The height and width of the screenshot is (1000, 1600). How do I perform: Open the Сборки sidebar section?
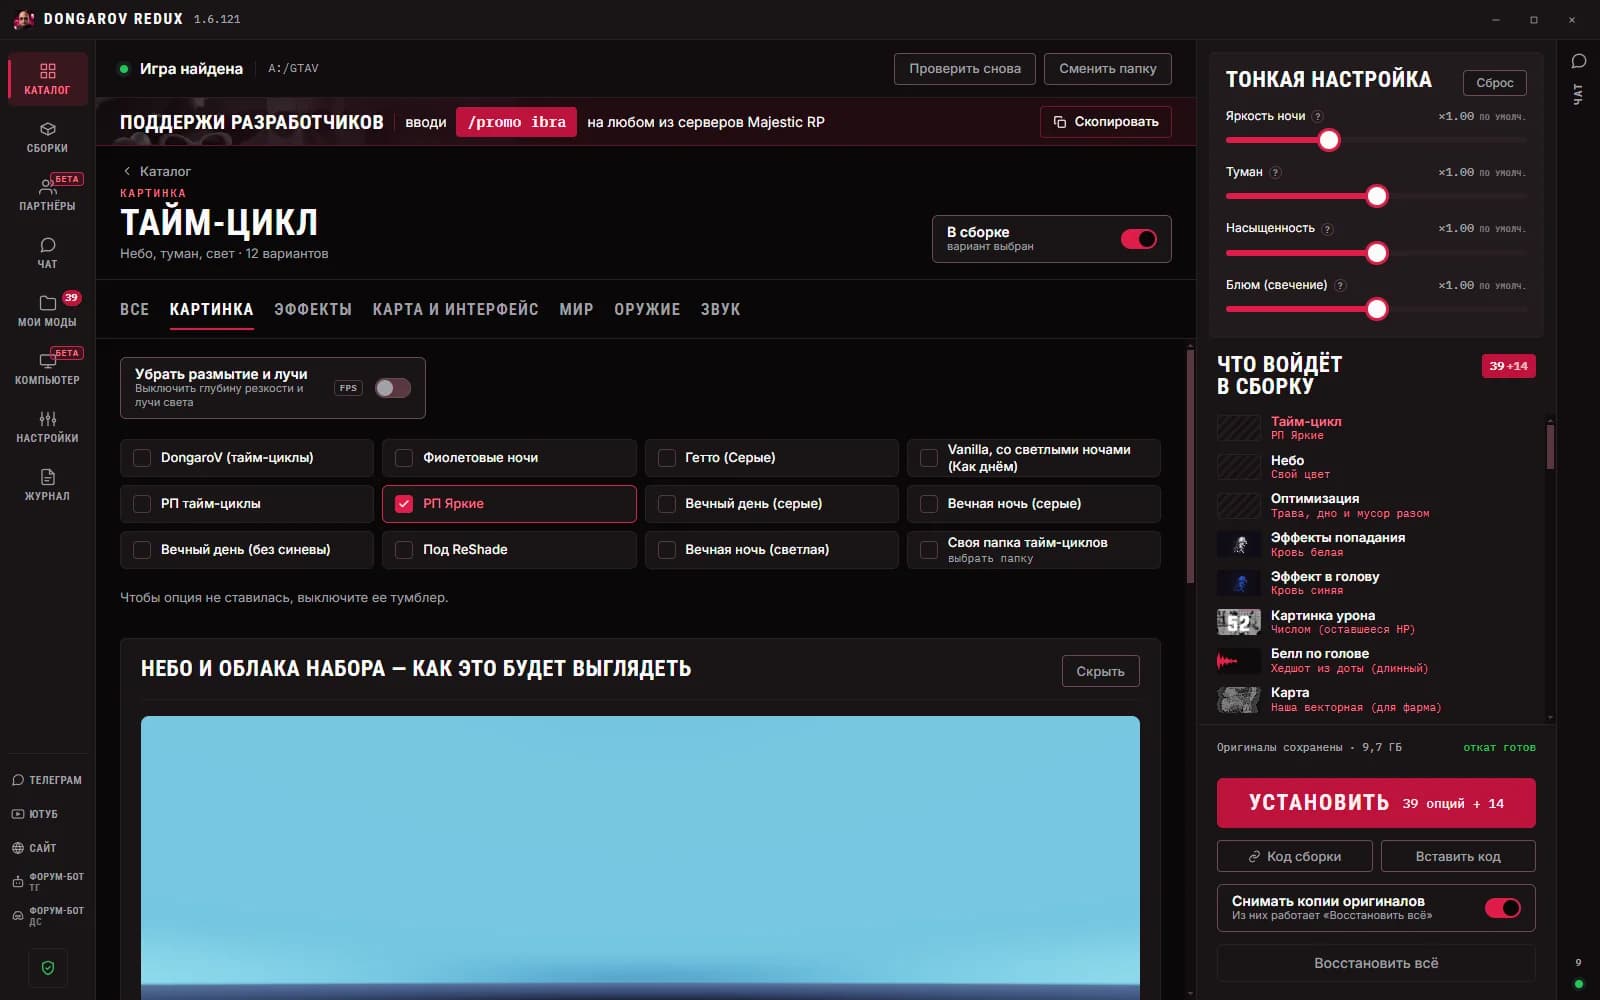(47, 137)
